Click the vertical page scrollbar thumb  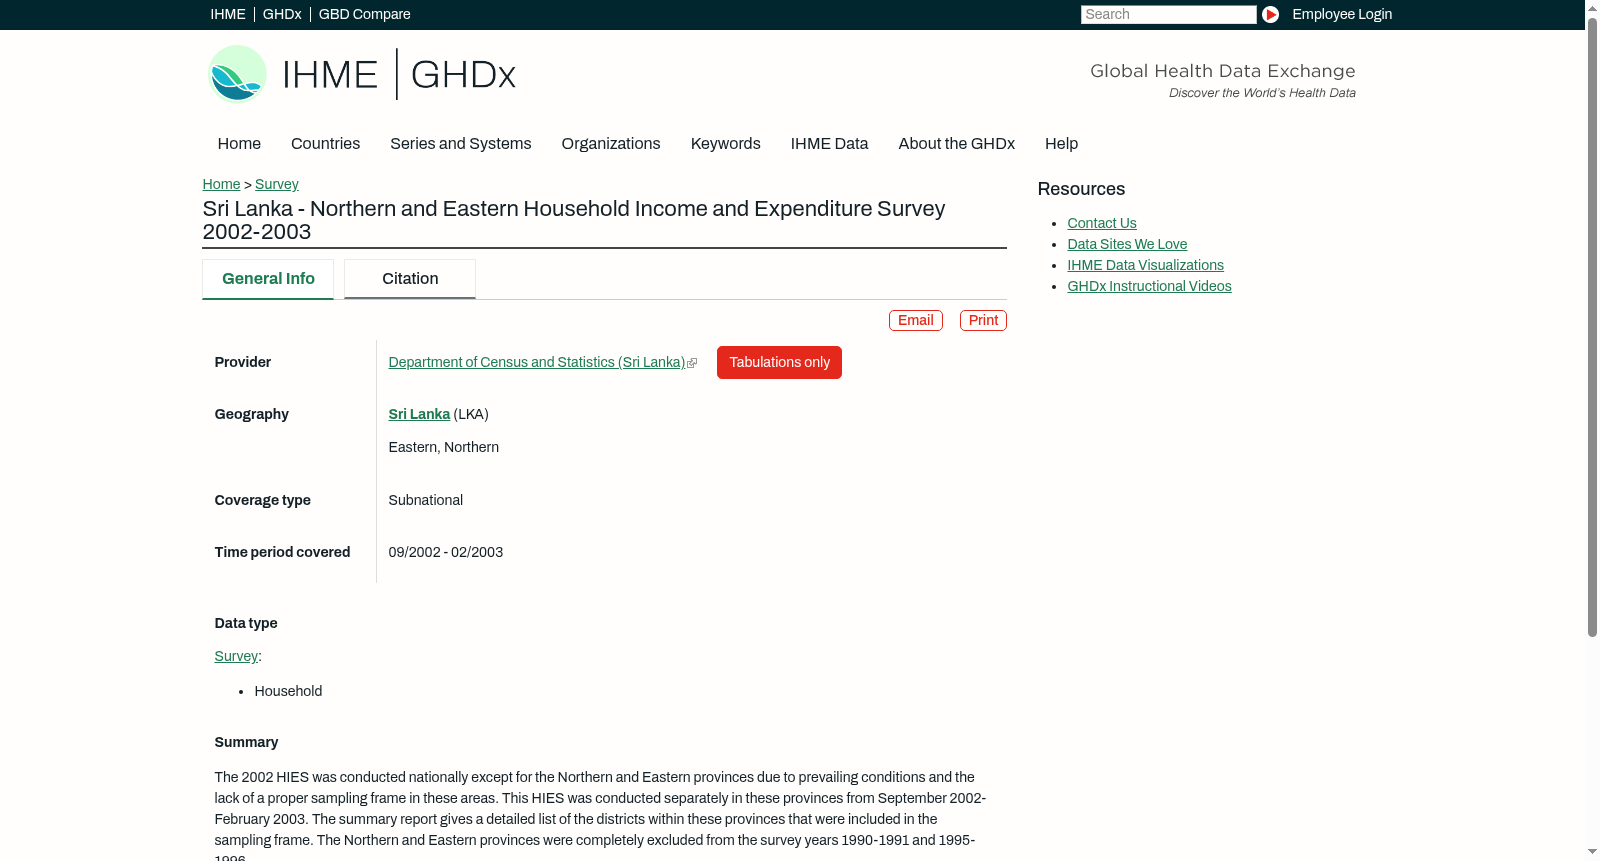pos(1592,326)
